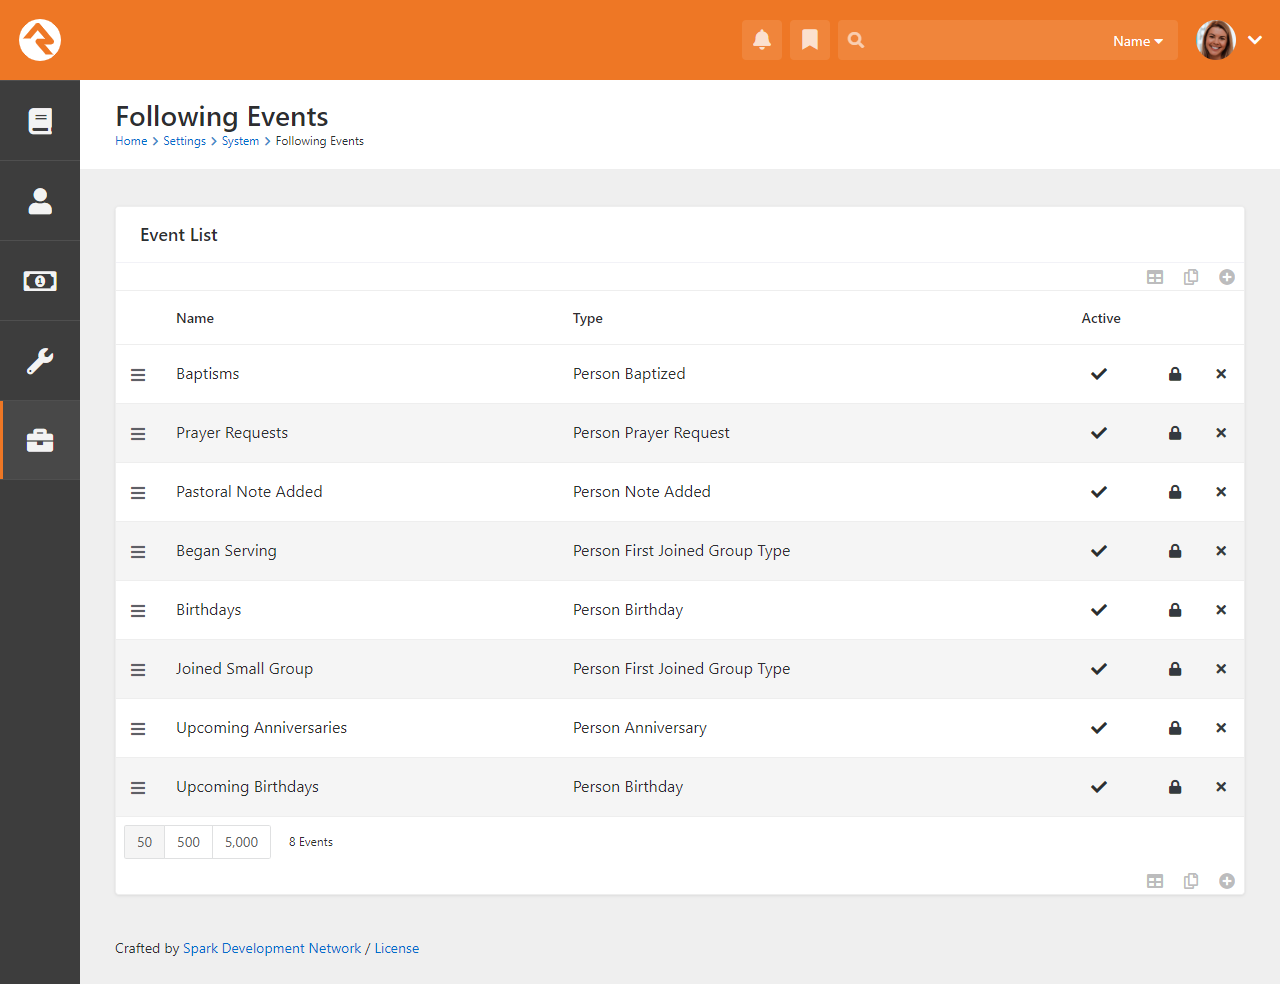Click the Person Anniversary type cell
Image resolution: width=1280 pixels, height=985 pixels.
pyautogui.click(x=640, y=728)
